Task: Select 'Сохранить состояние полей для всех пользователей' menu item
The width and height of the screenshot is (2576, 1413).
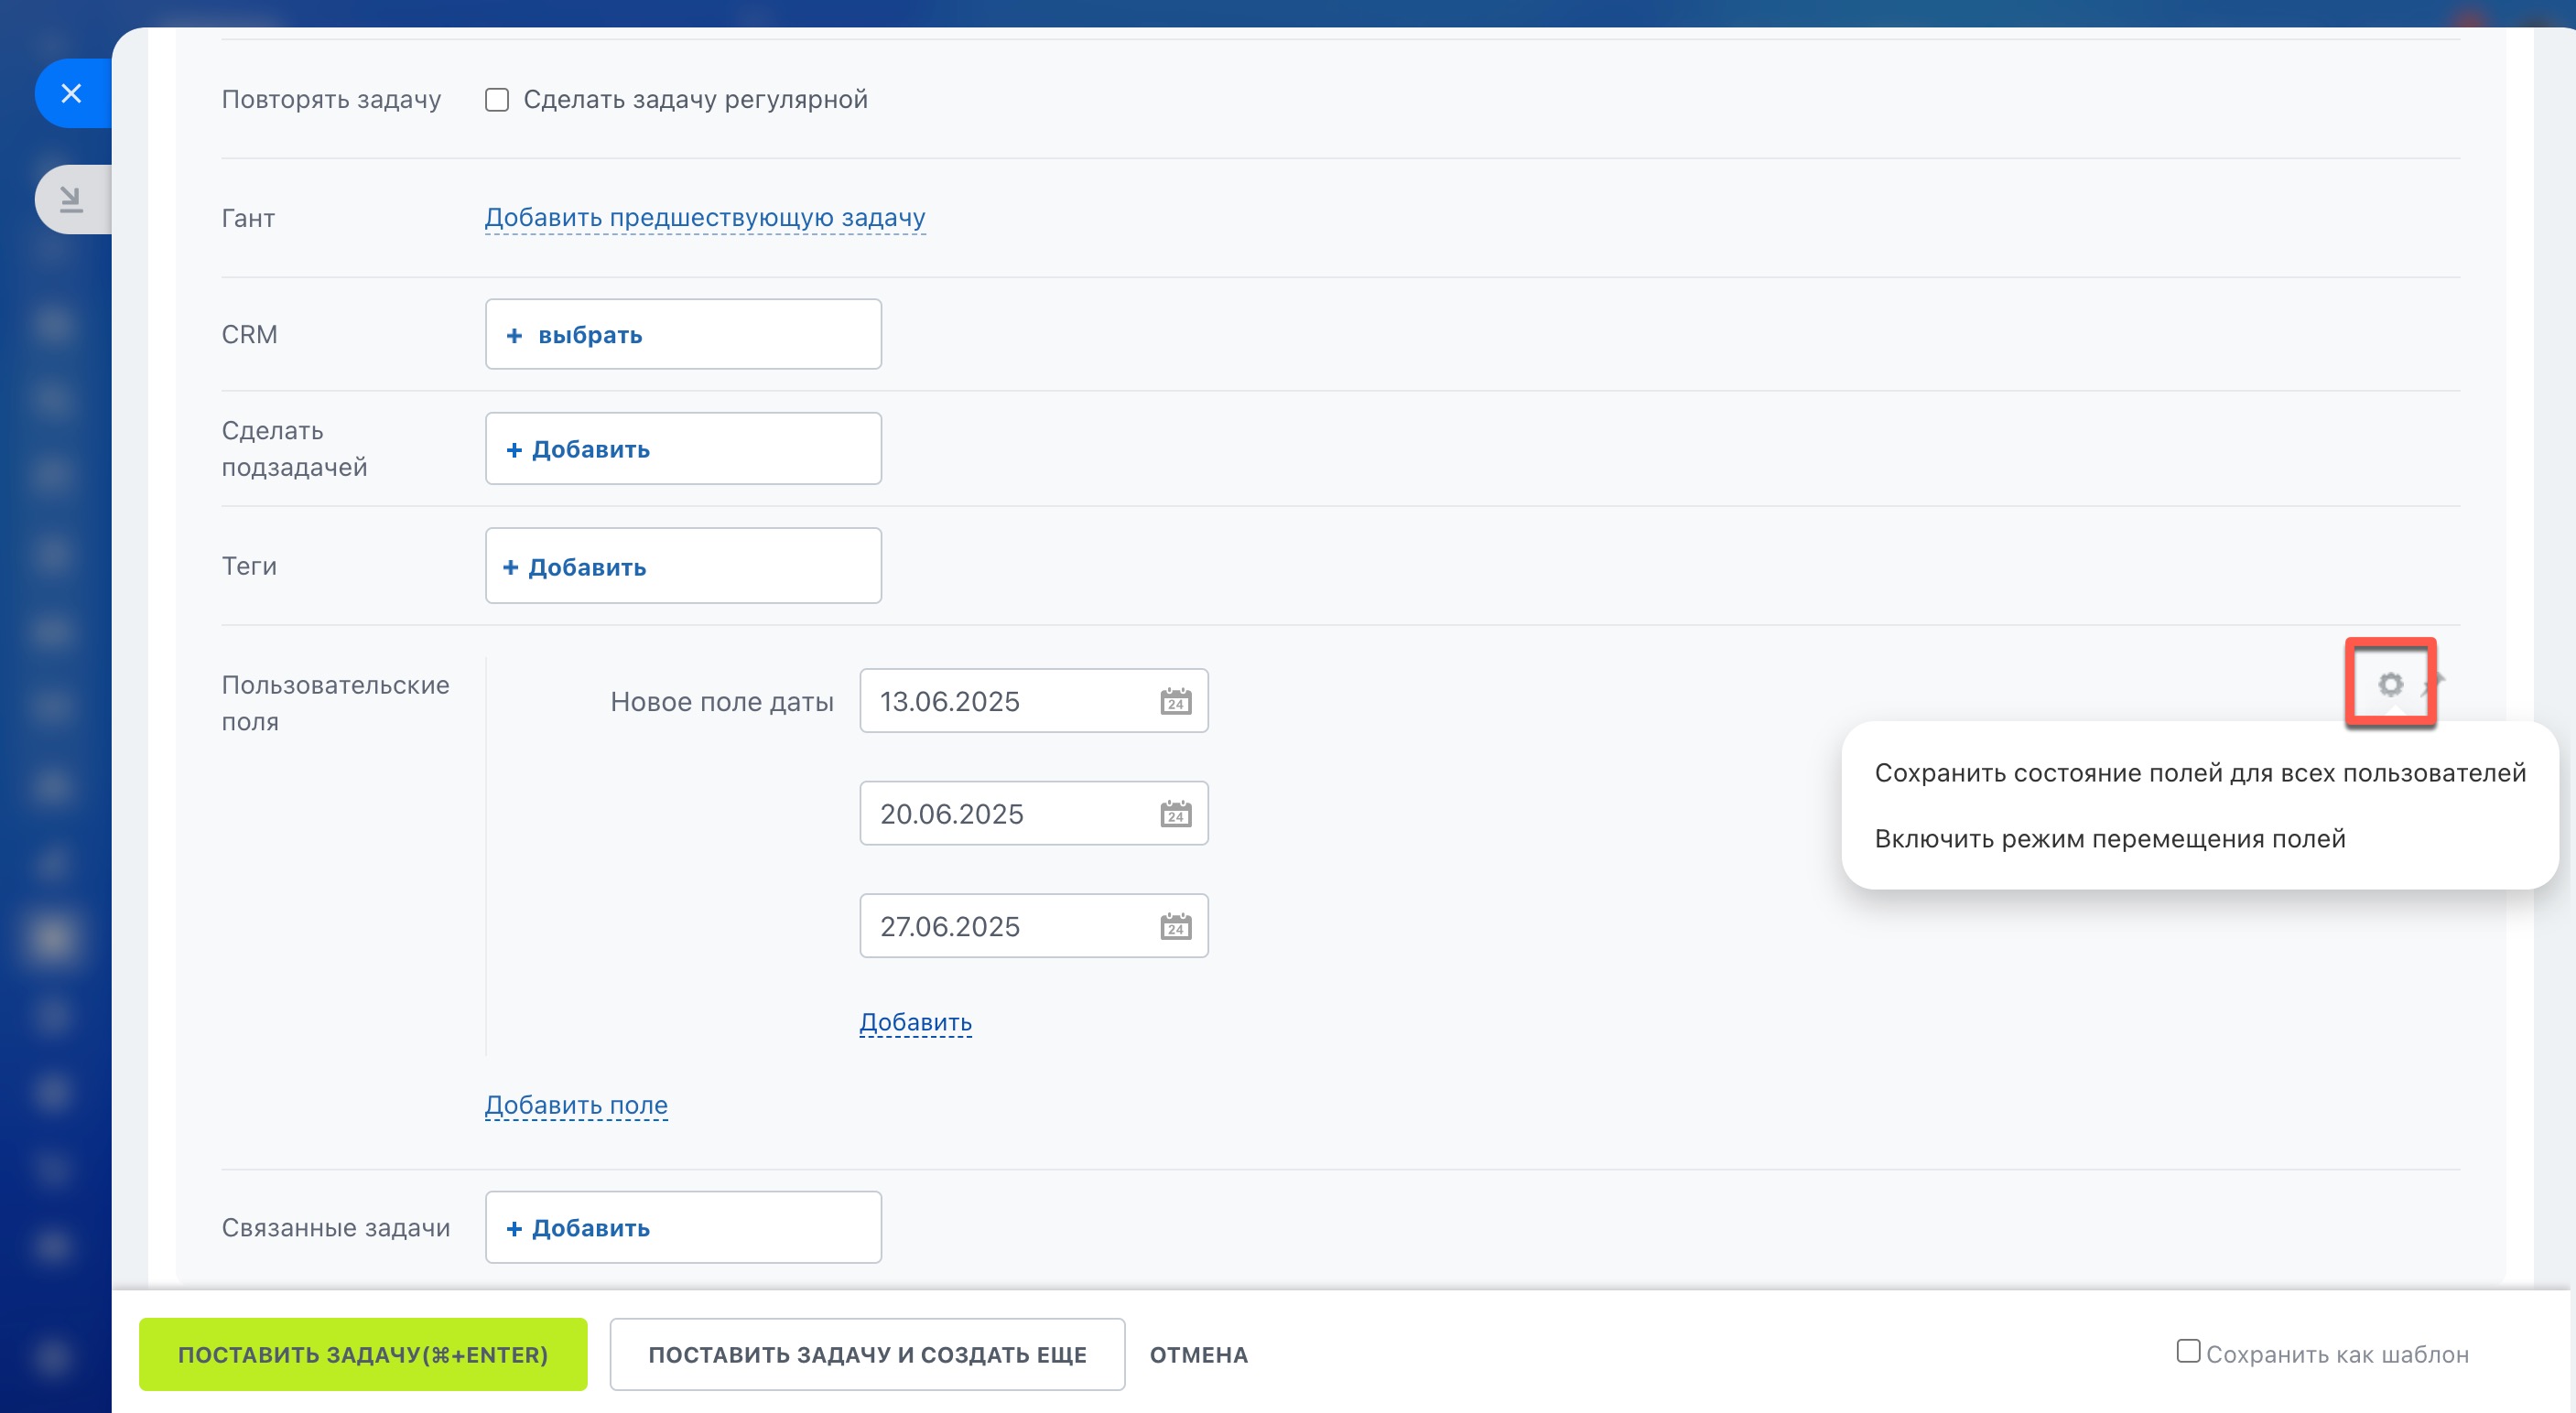Action: 2200,773
